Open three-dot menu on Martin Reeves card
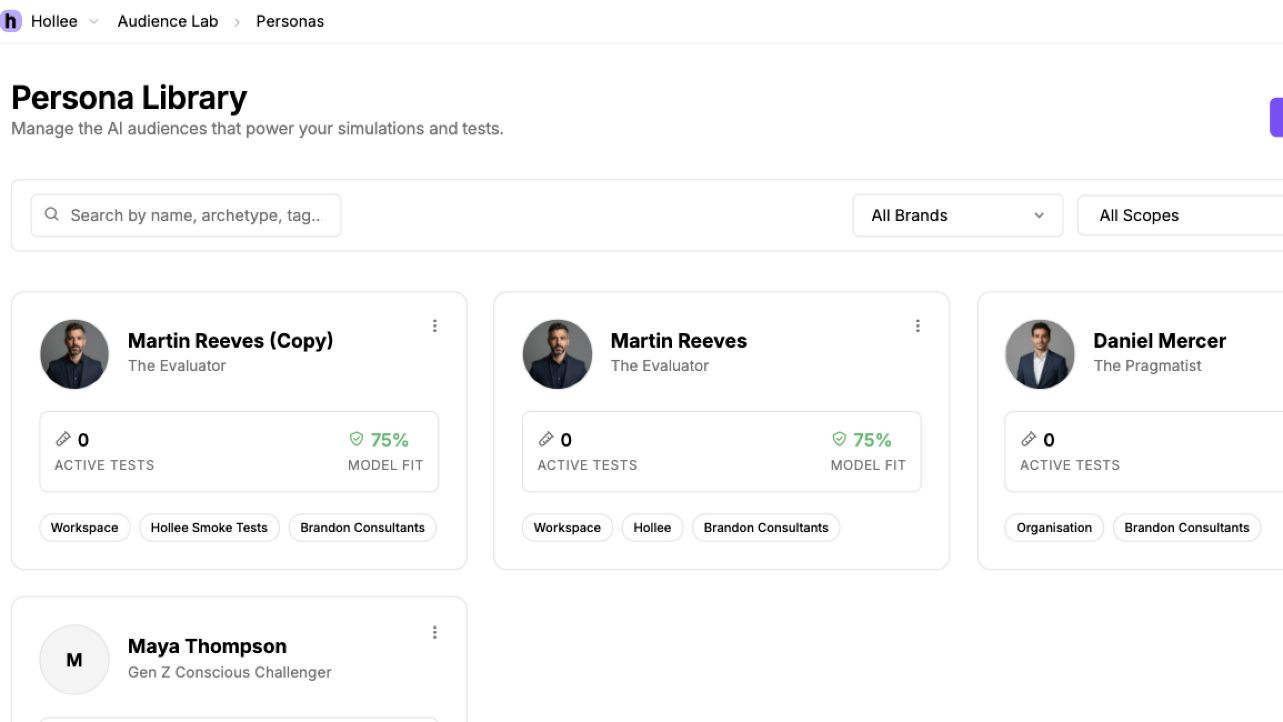Viewport: 1283px width, 722px height. click(x=917, y=326)
